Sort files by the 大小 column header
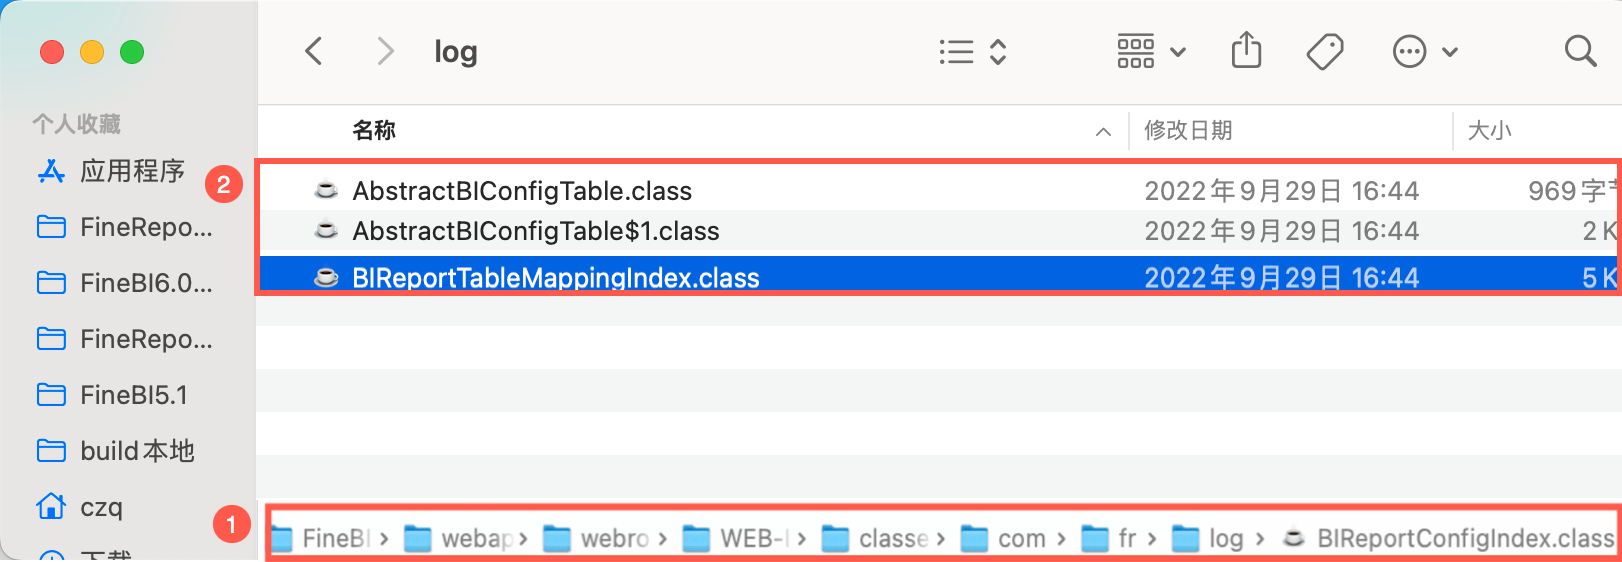Image resolution: width=1622 pixels, height=562 pixels. coord(1489,130)
